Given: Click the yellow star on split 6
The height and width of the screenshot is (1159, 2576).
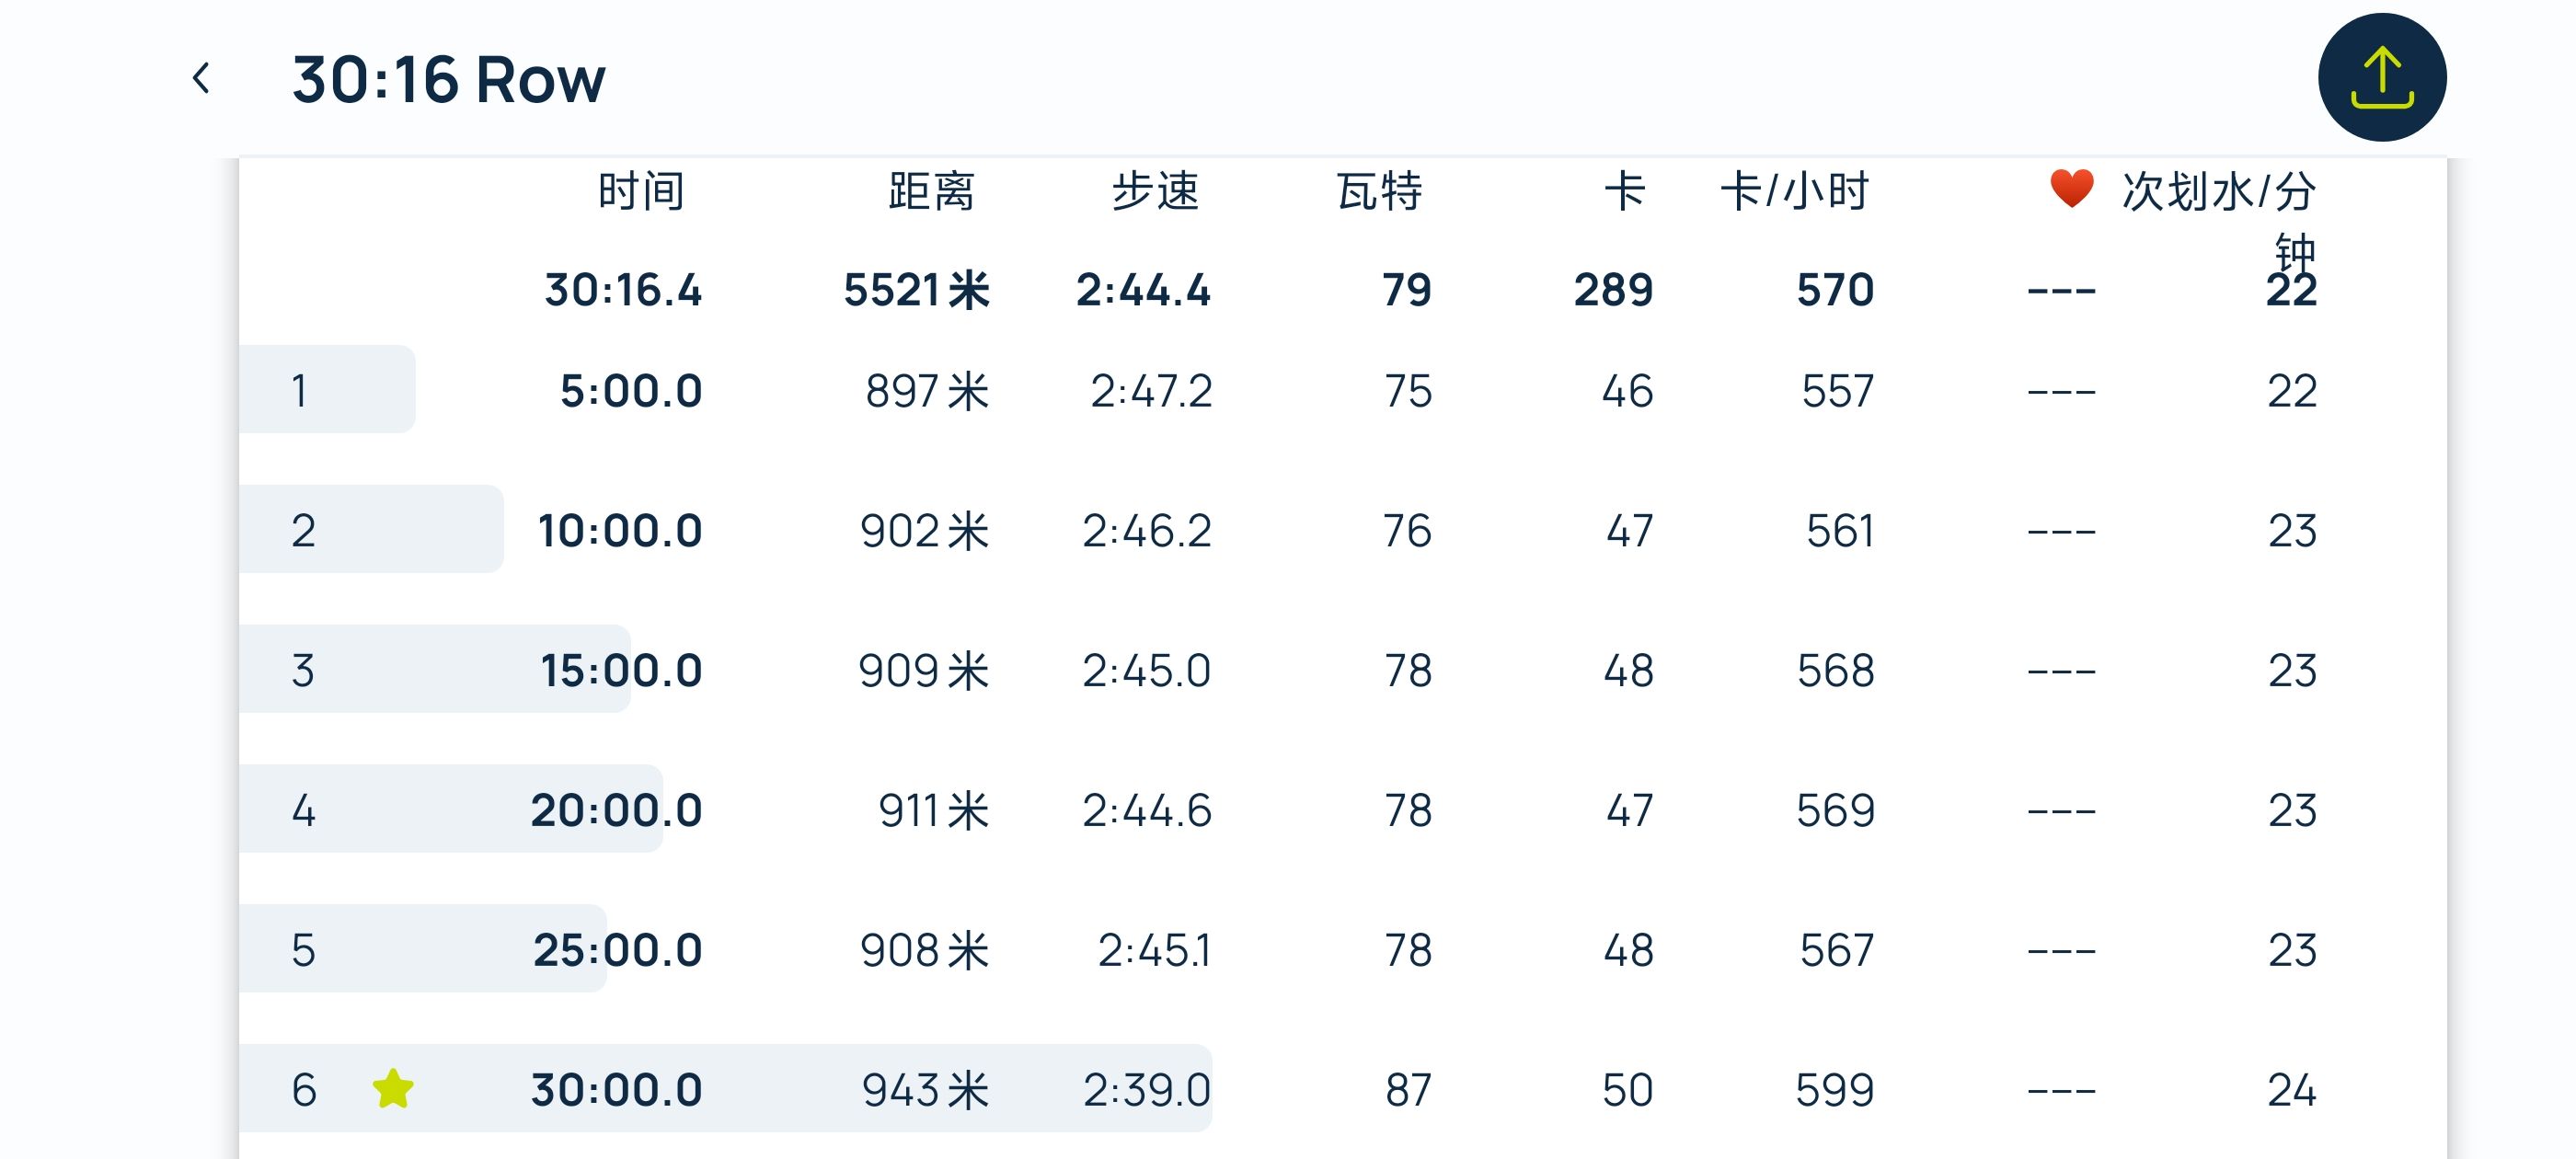Looking at the screenshot, I should coord(393,1089).
